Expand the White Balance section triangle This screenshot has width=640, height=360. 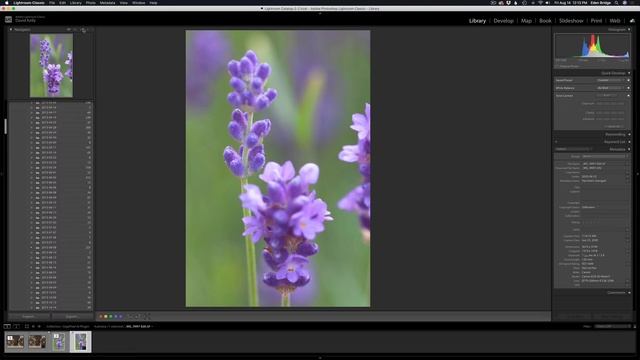click(629, 88)
